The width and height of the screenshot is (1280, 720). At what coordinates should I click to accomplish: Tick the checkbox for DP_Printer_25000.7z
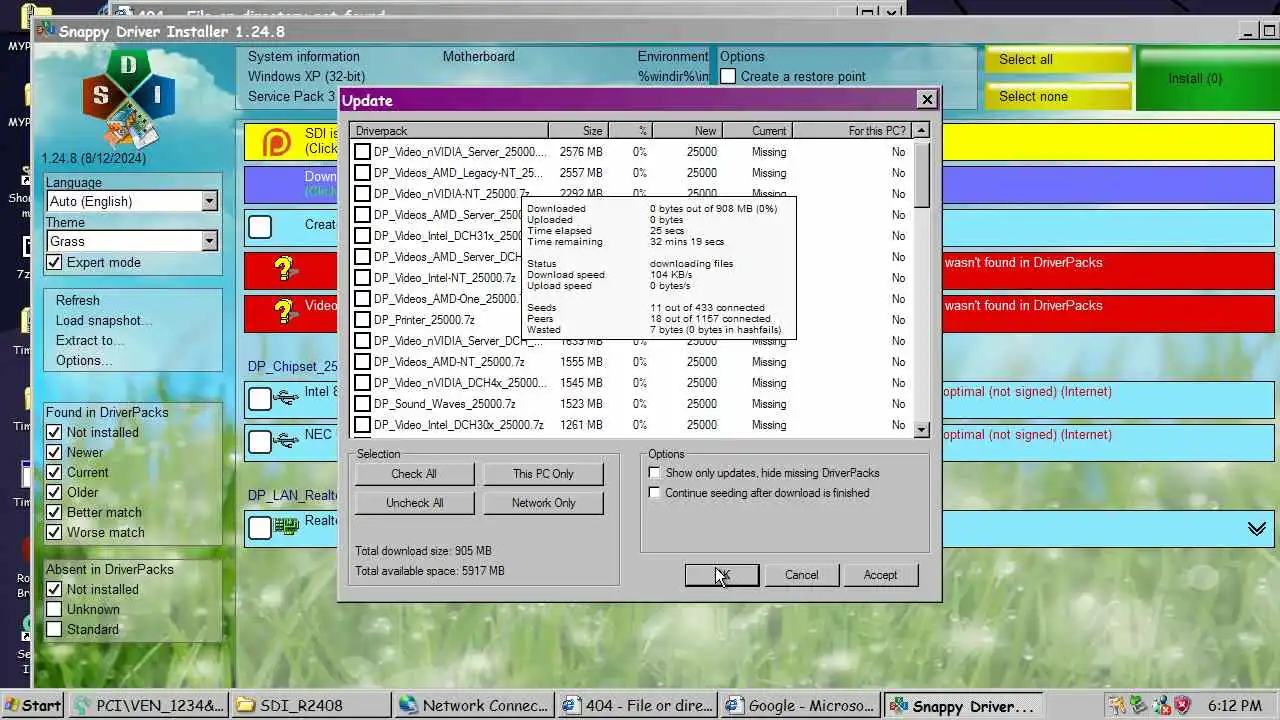(362, 320)
